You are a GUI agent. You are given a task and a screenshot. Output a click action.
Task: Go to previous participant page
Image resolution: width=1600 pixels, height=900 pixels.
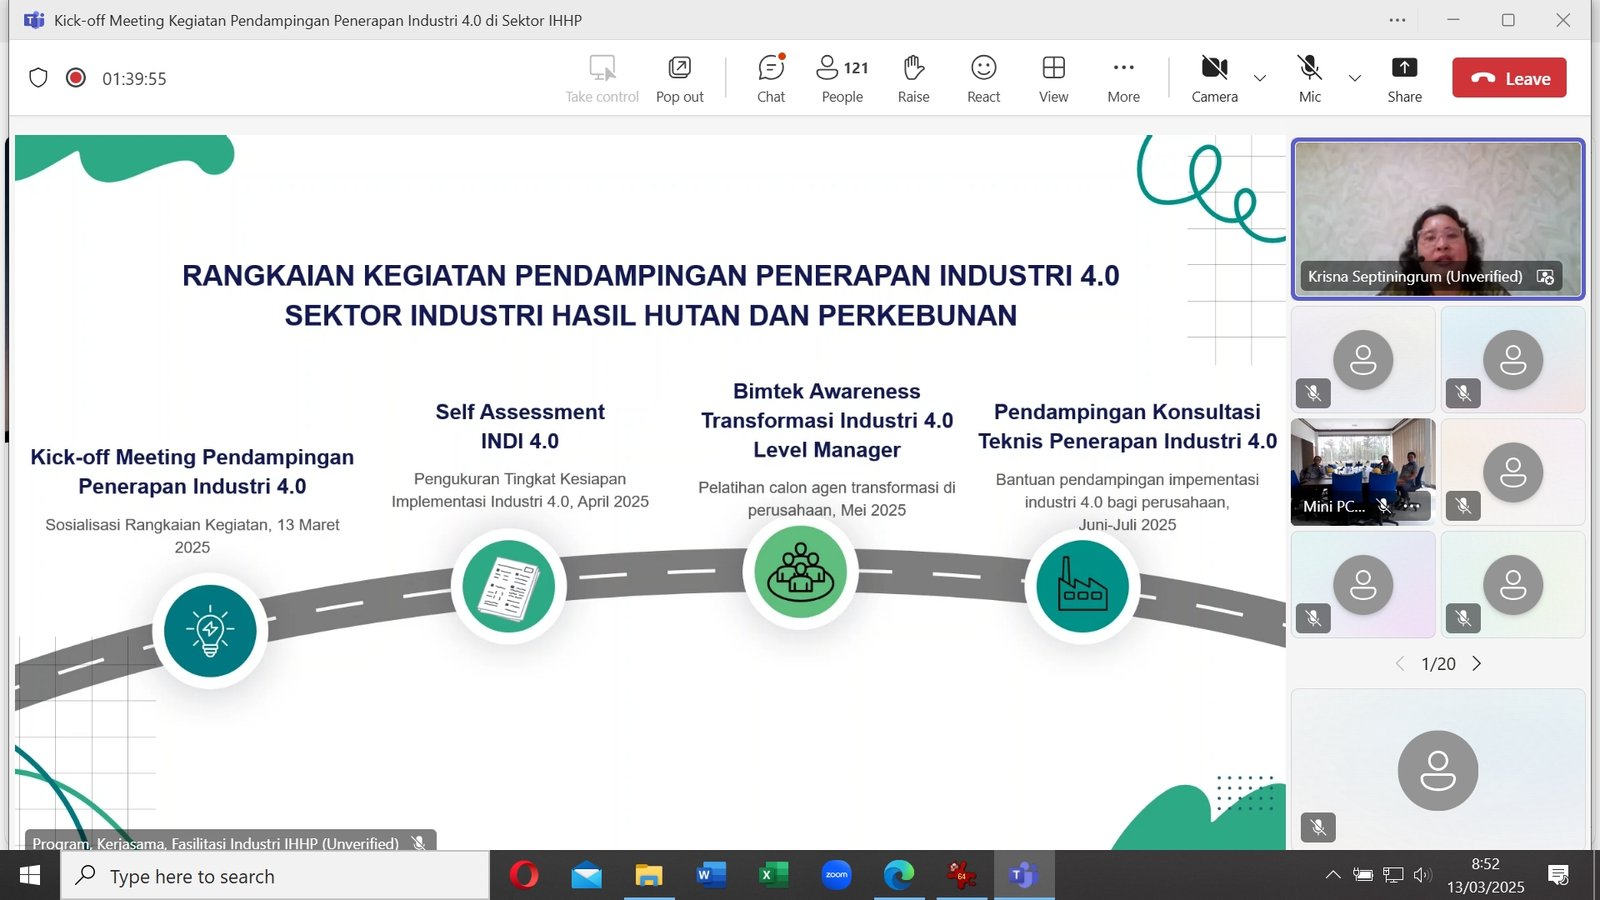click(x=1400, y=663)
